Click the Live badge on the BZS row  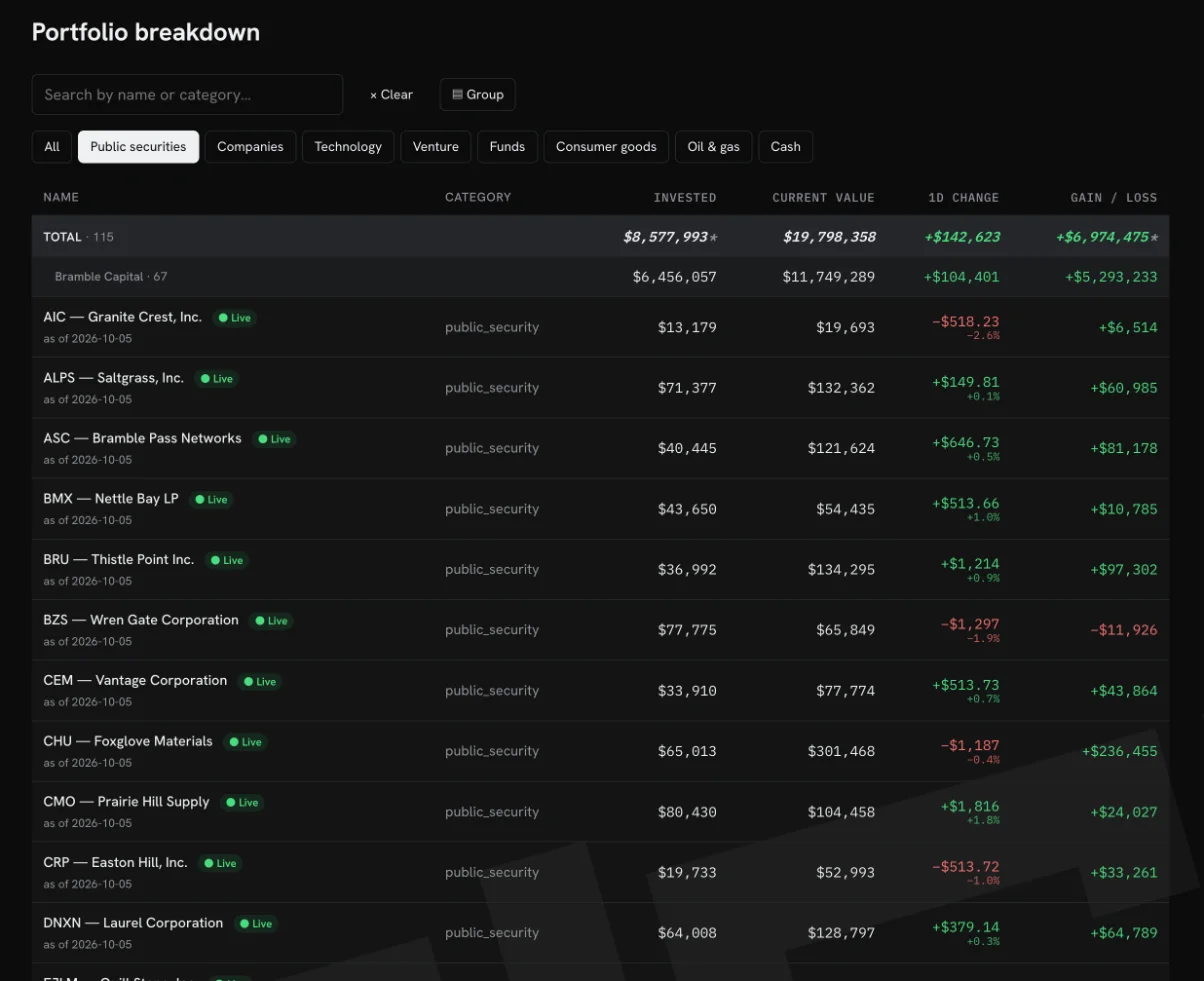tap(271, 621)
